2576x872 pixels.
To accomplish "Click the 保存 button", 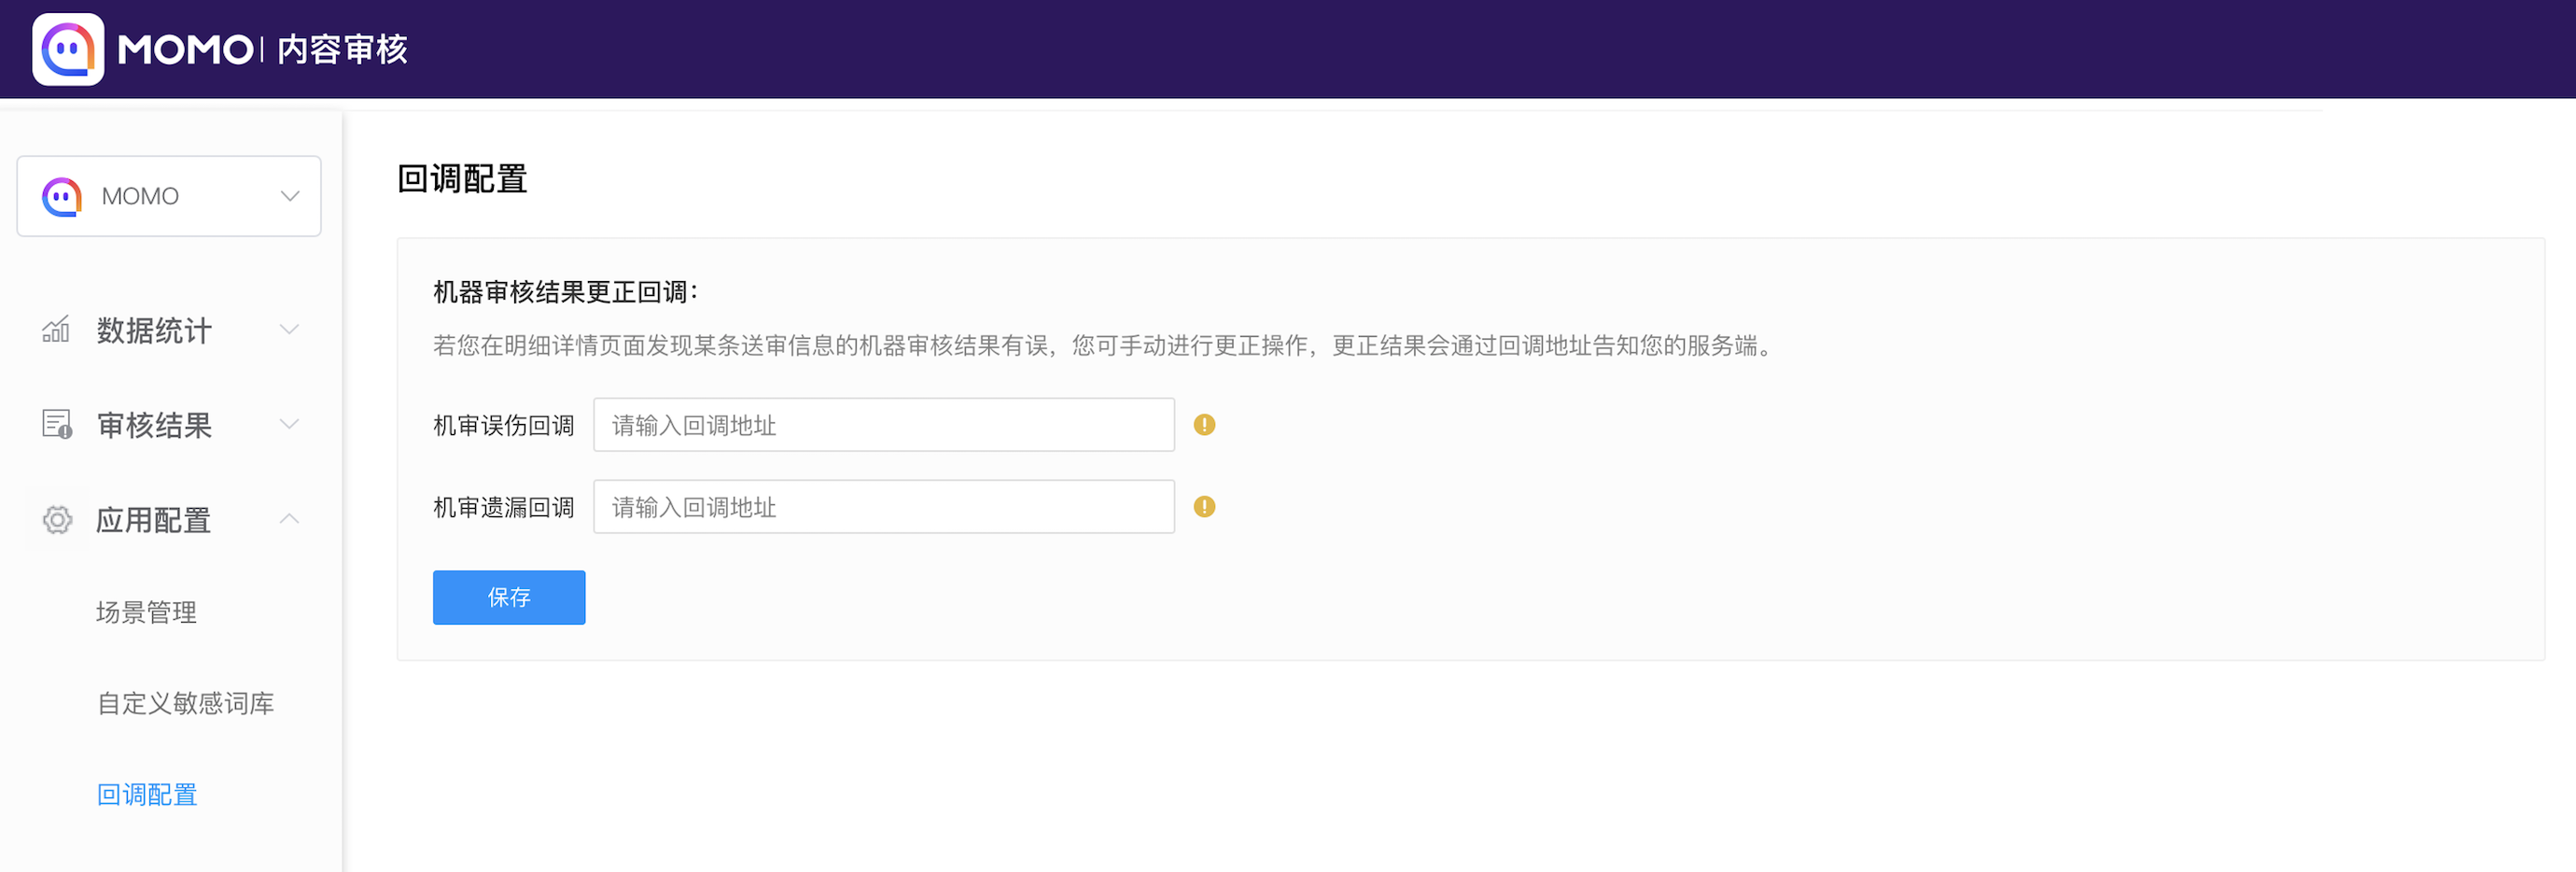I will 509,597.
